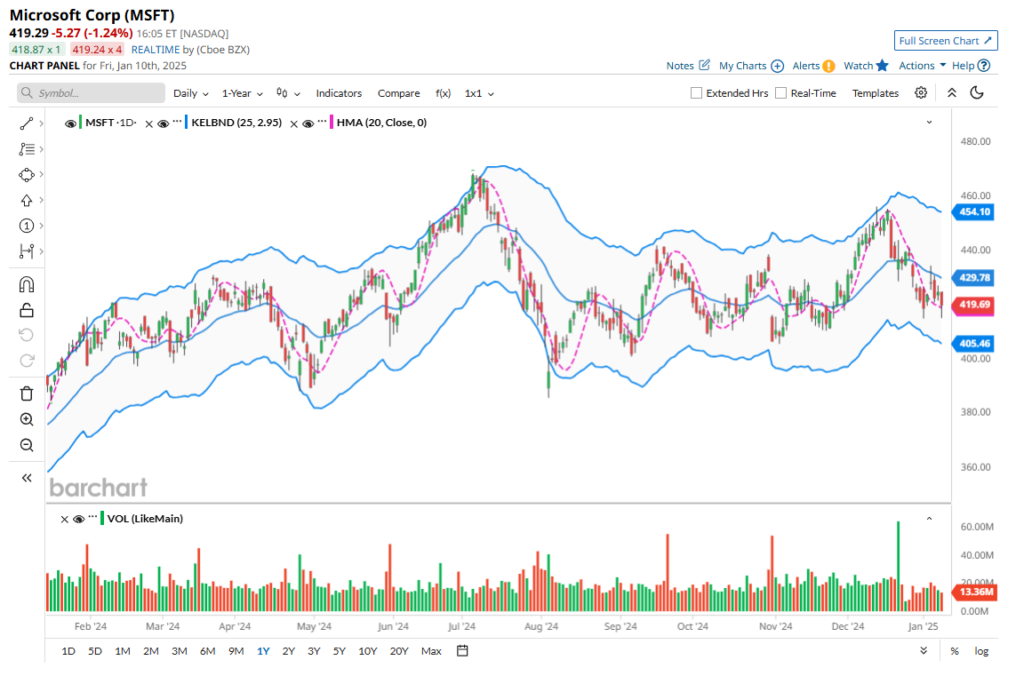
Task: Enable the magnet snap tool
Action: (26, 285)
